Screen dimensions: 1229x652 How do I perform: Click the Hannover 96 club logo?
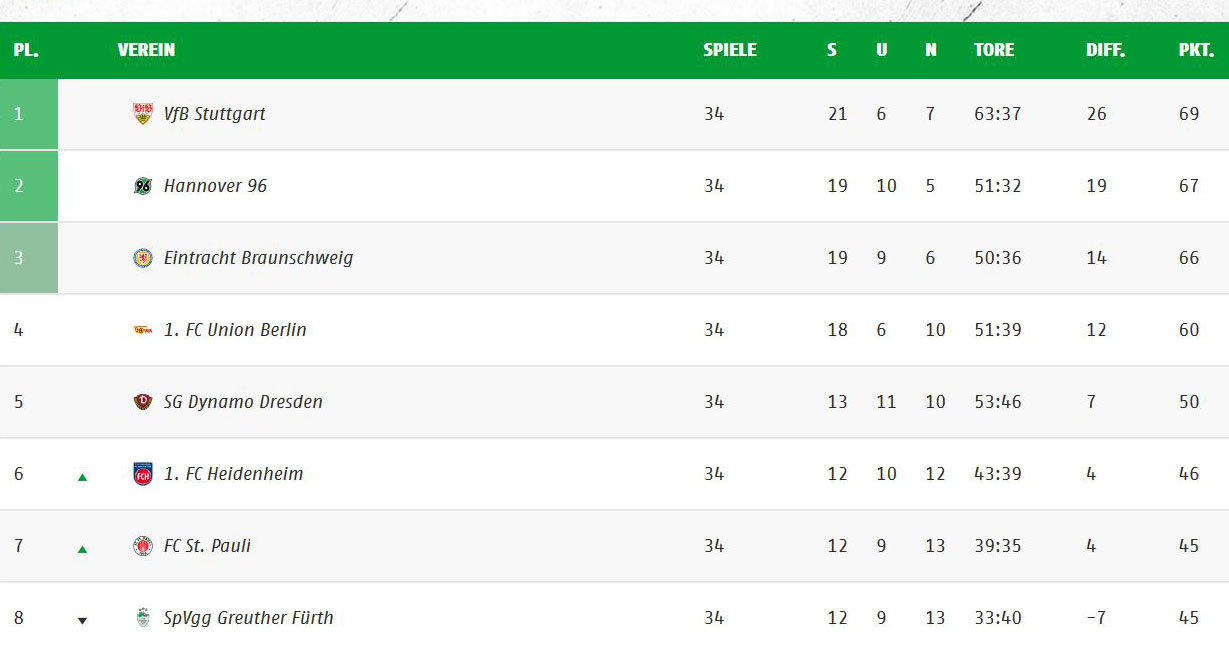143,186
